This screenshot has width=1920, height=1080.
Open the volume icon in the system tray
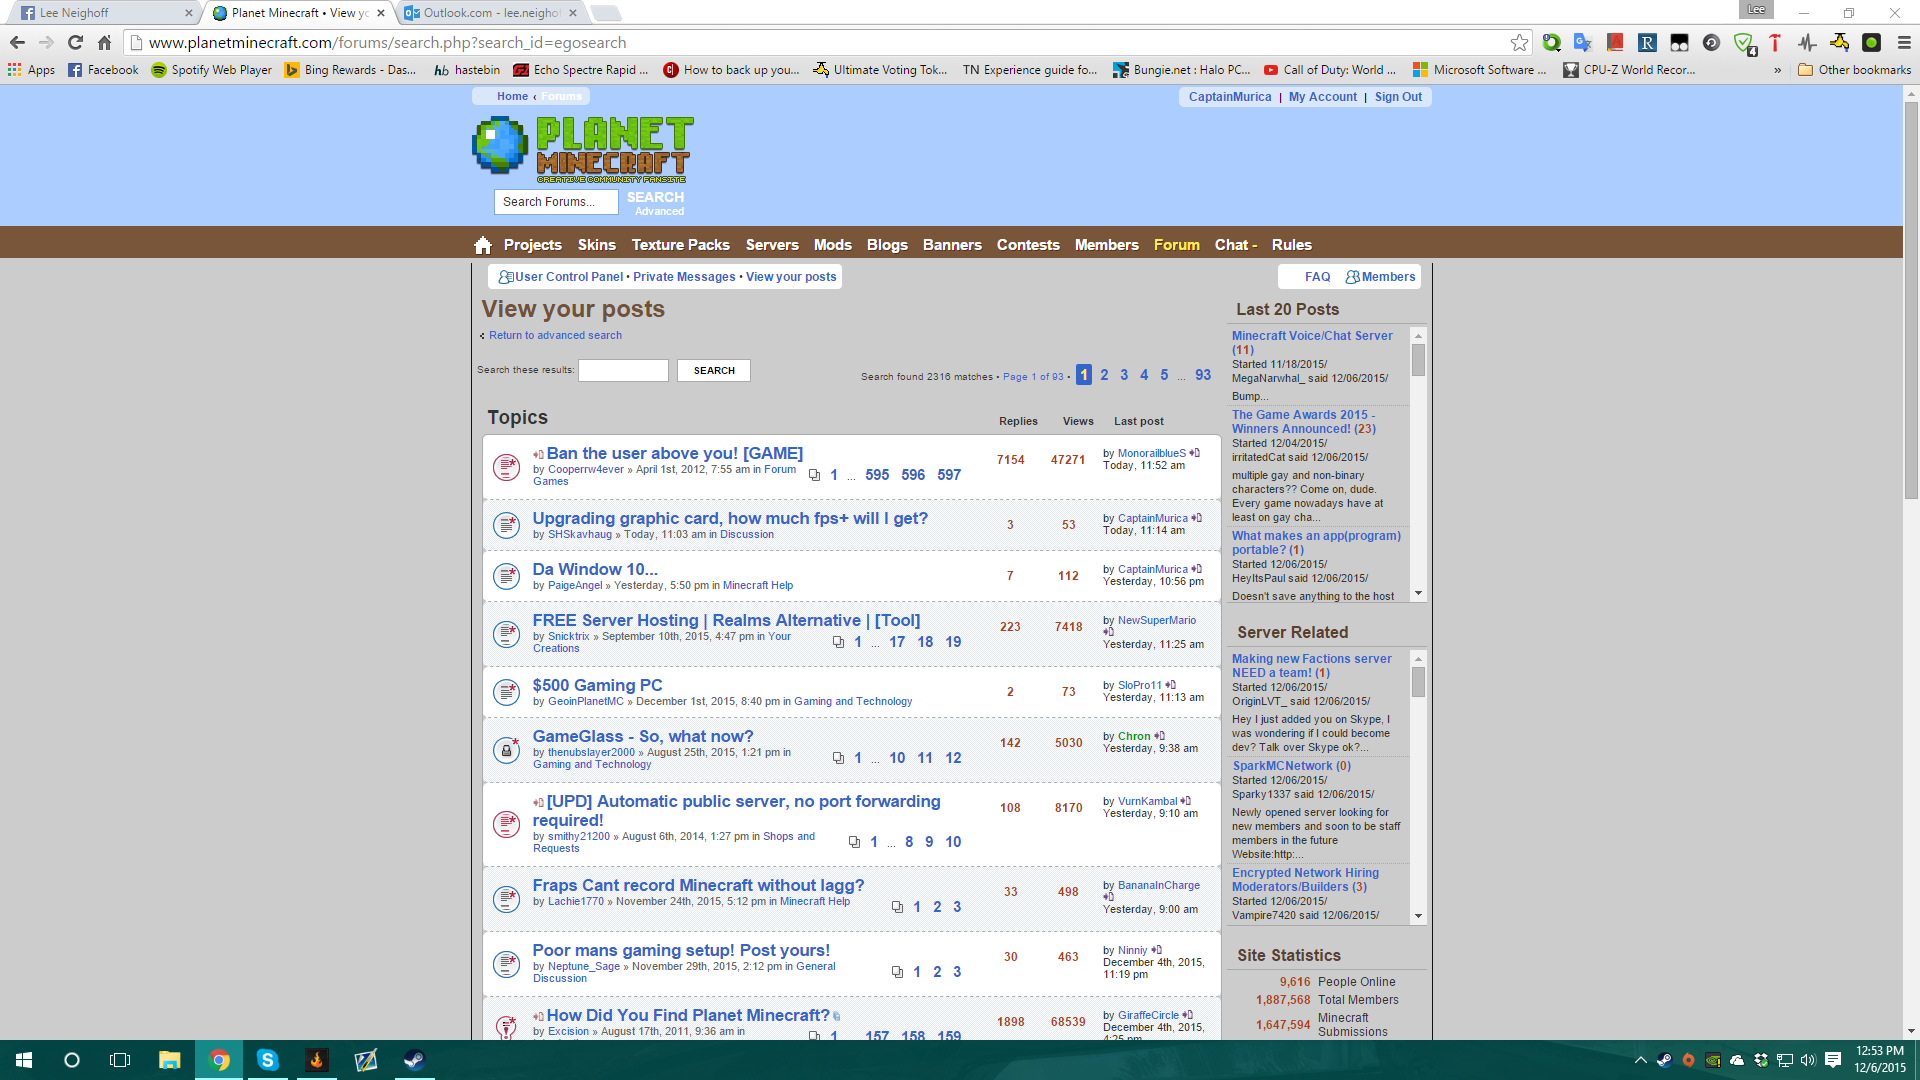pos(1808,1059)
